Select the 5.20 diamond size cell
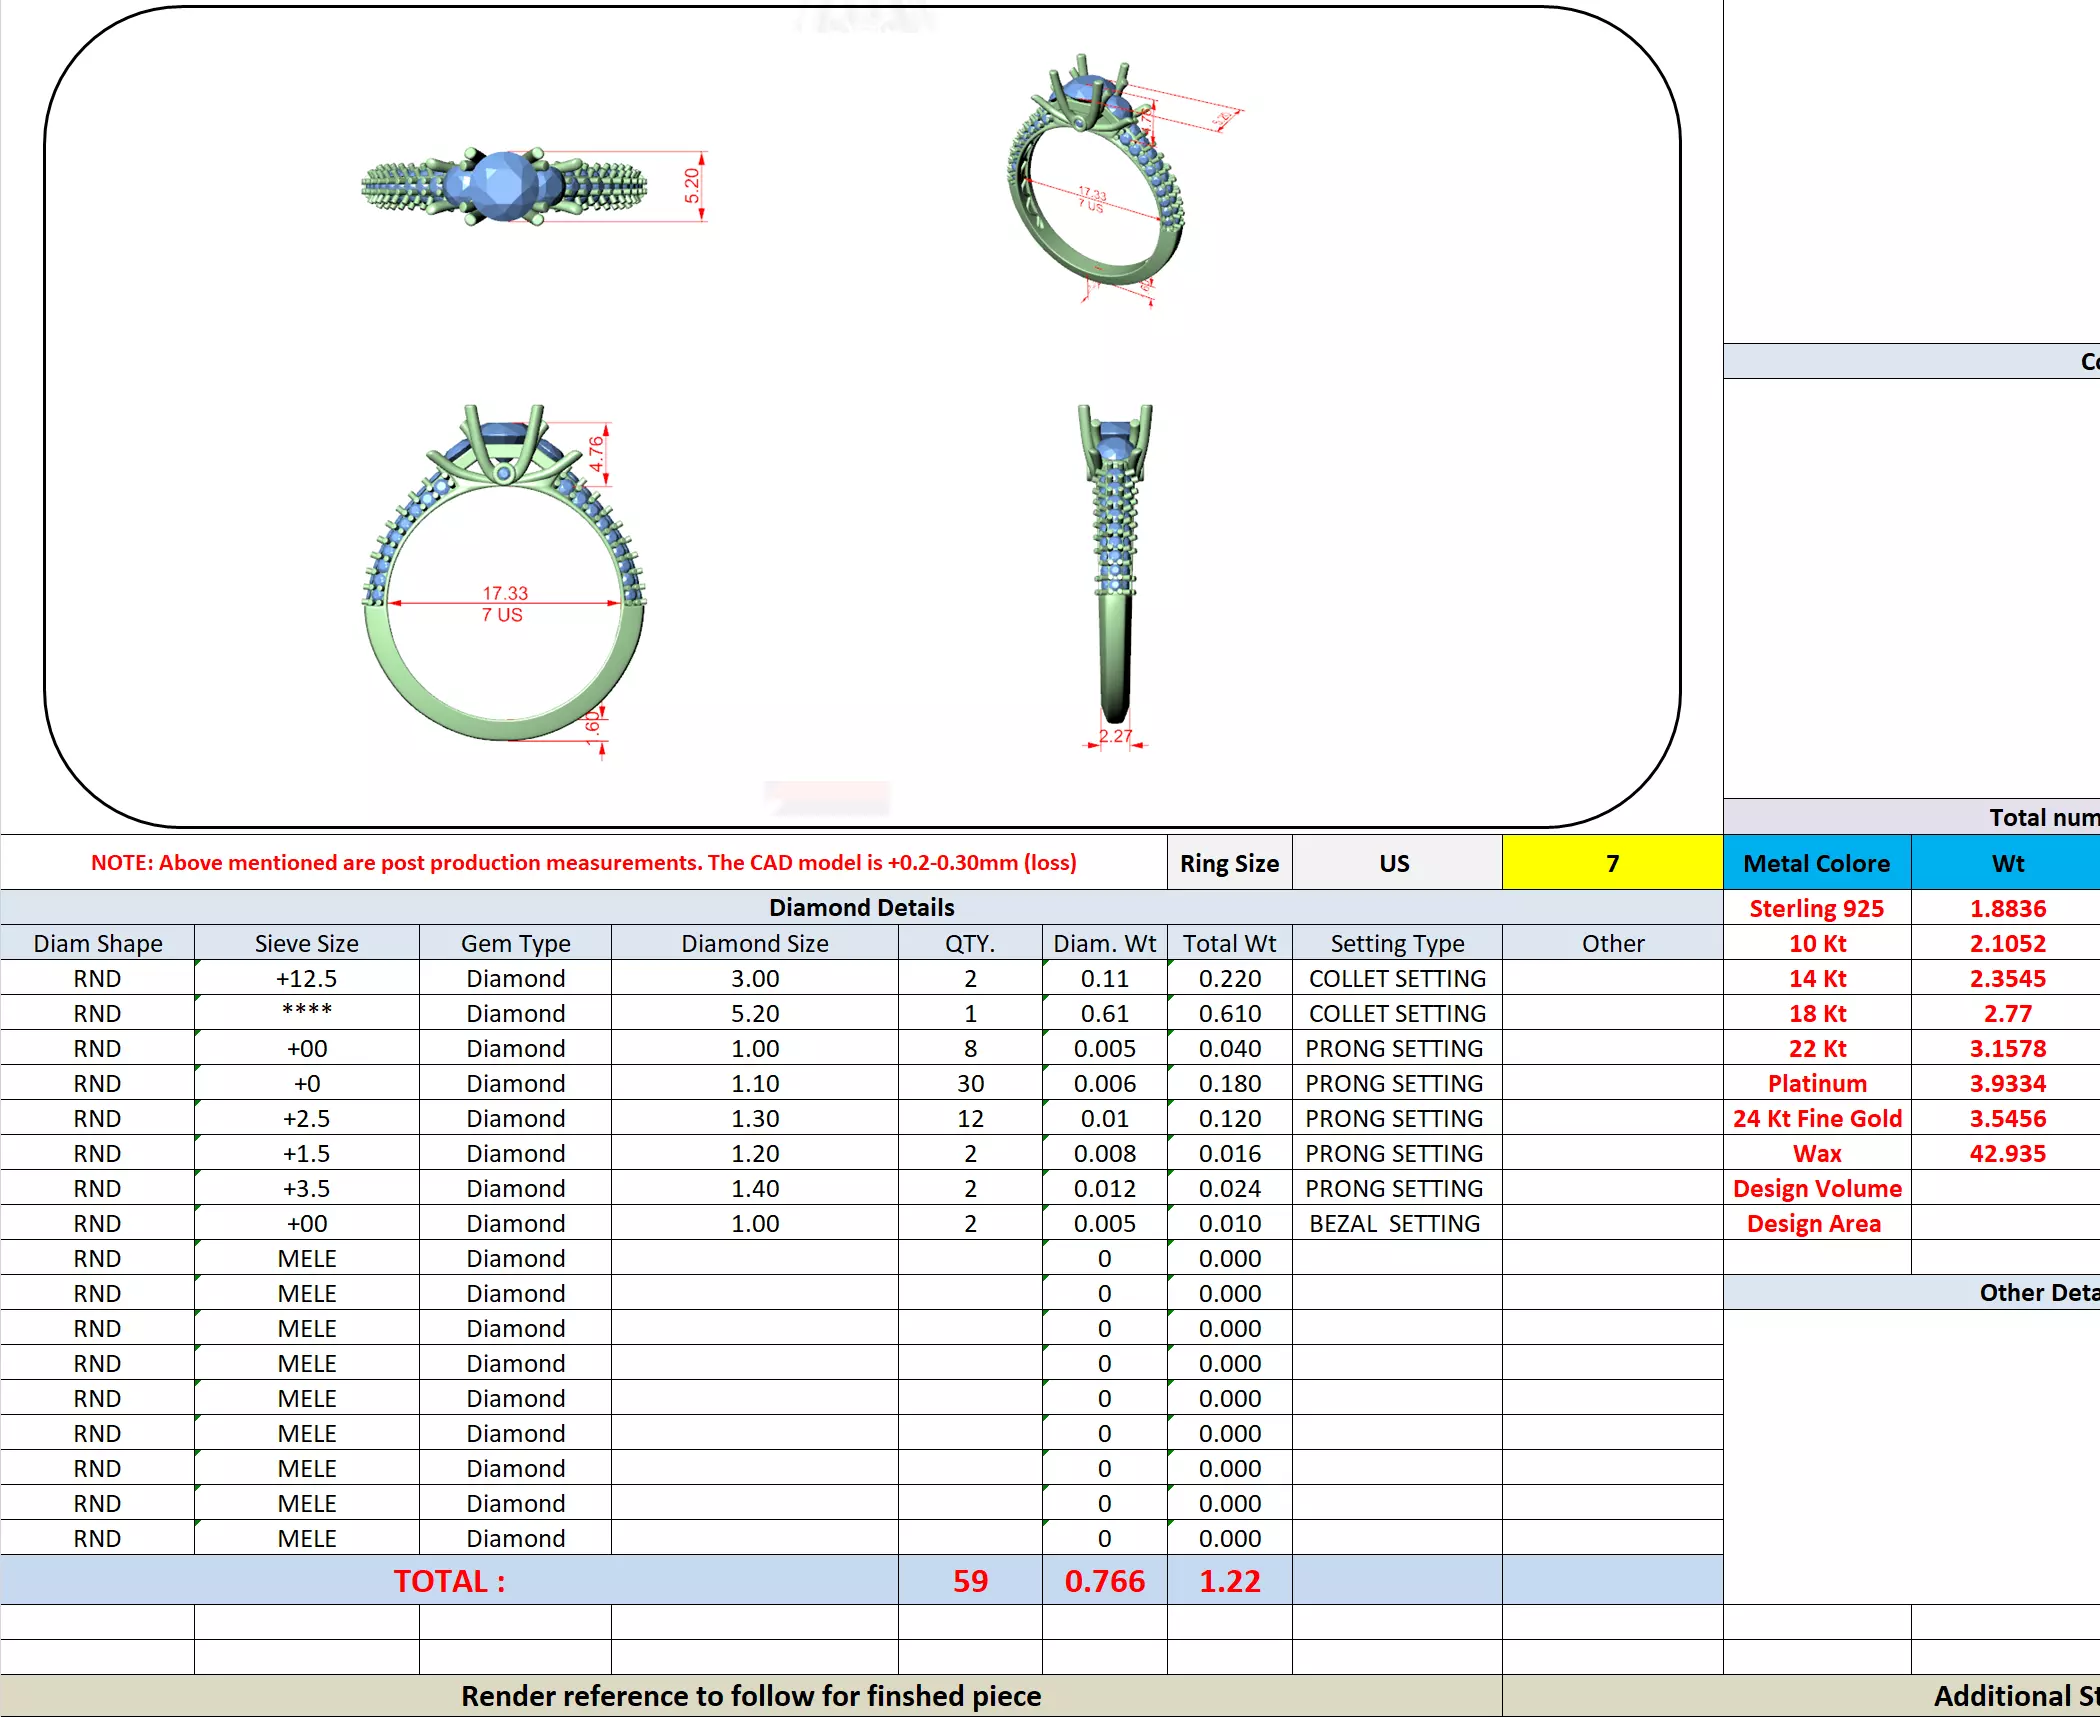 pos(754,1013)
